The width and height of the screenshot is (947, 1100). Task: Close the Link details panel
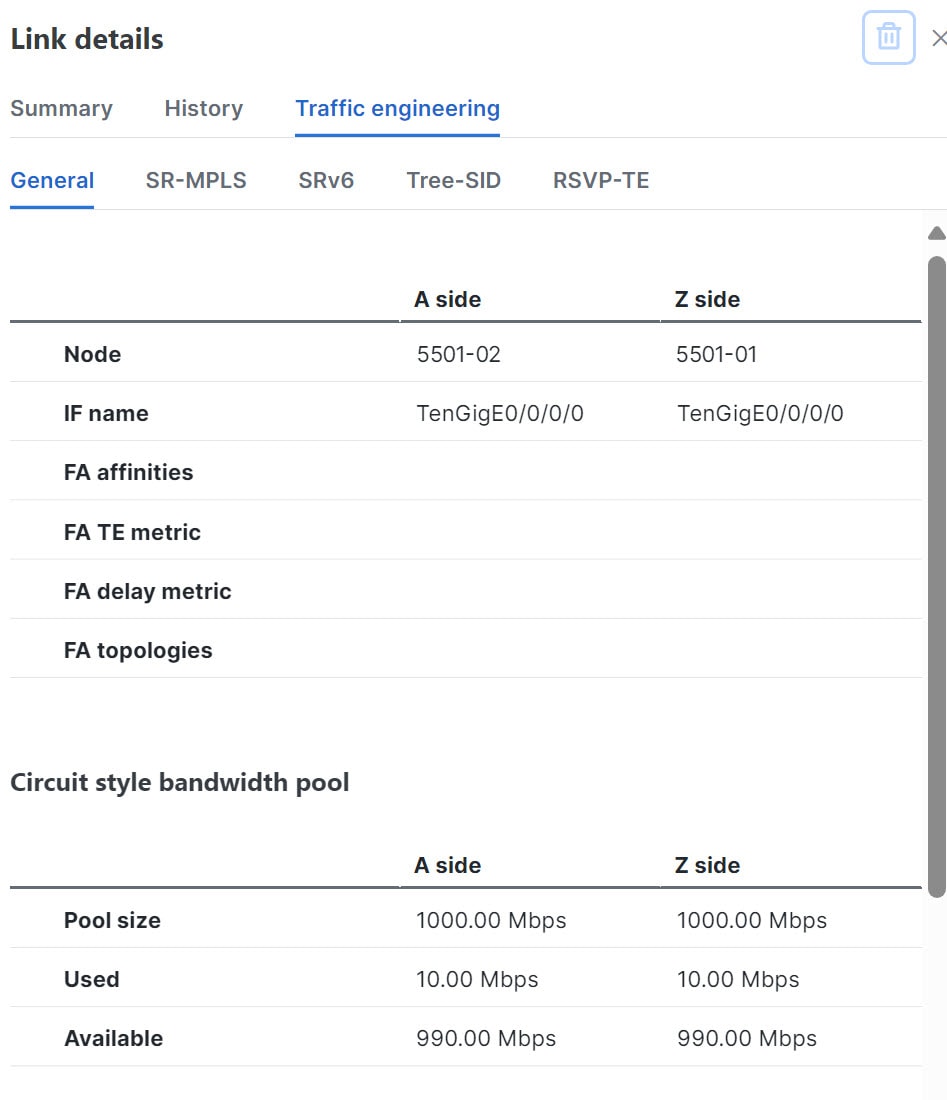pyautogui.click(x=938, y=37)
